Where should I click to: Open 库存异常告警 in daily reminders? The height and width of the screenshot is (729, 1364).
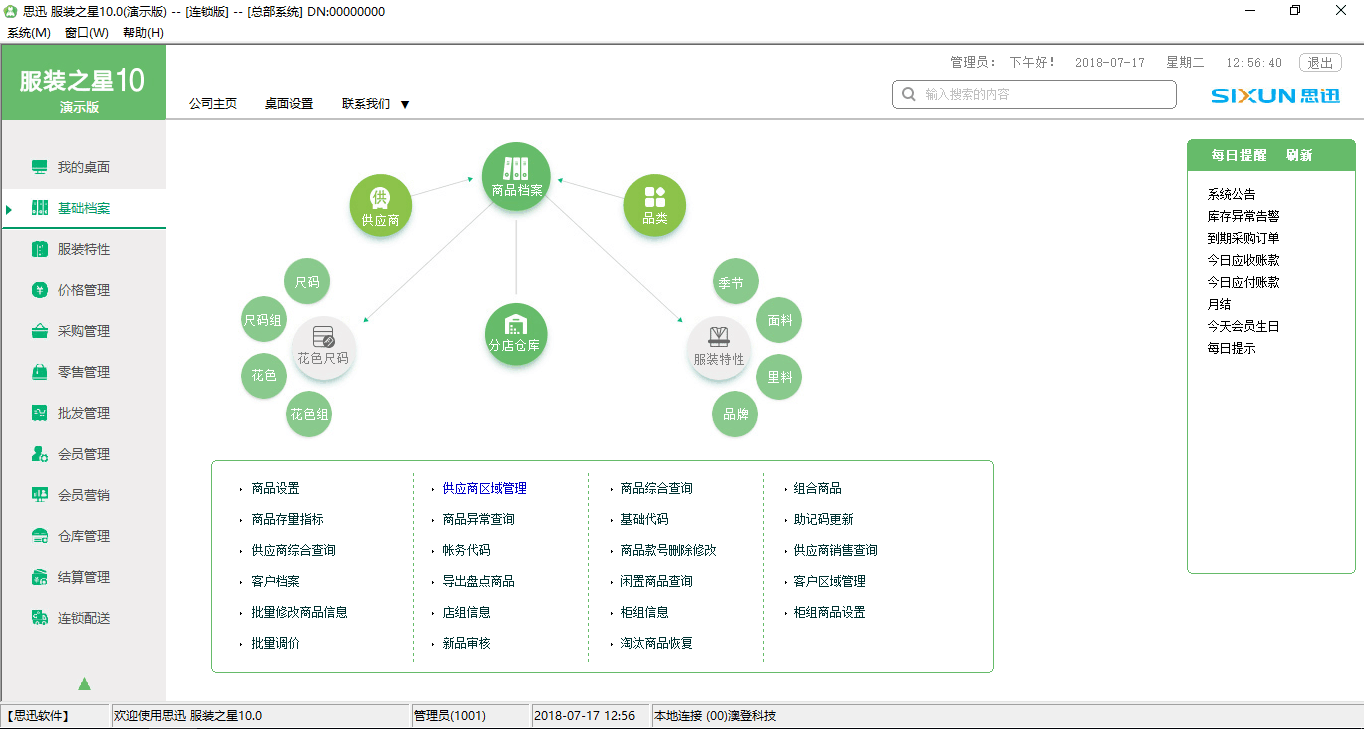pos(1243,216)
